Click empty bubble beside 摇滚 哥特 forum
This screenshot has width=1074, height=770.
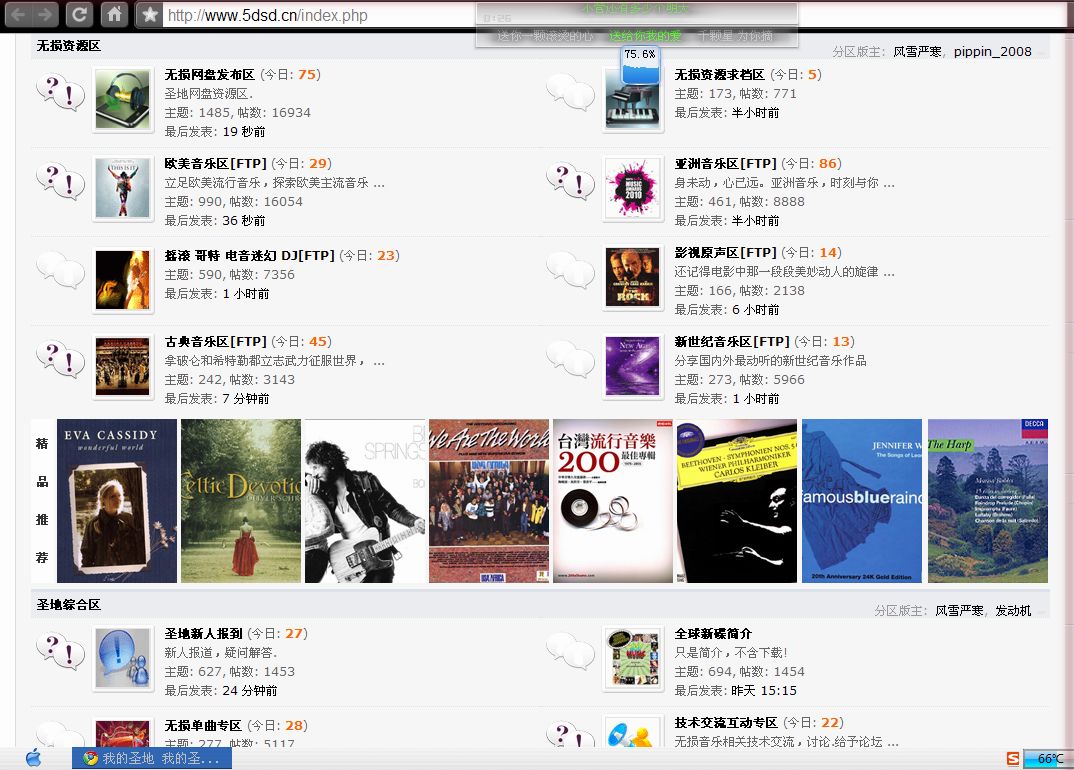[x=60, y=270]
